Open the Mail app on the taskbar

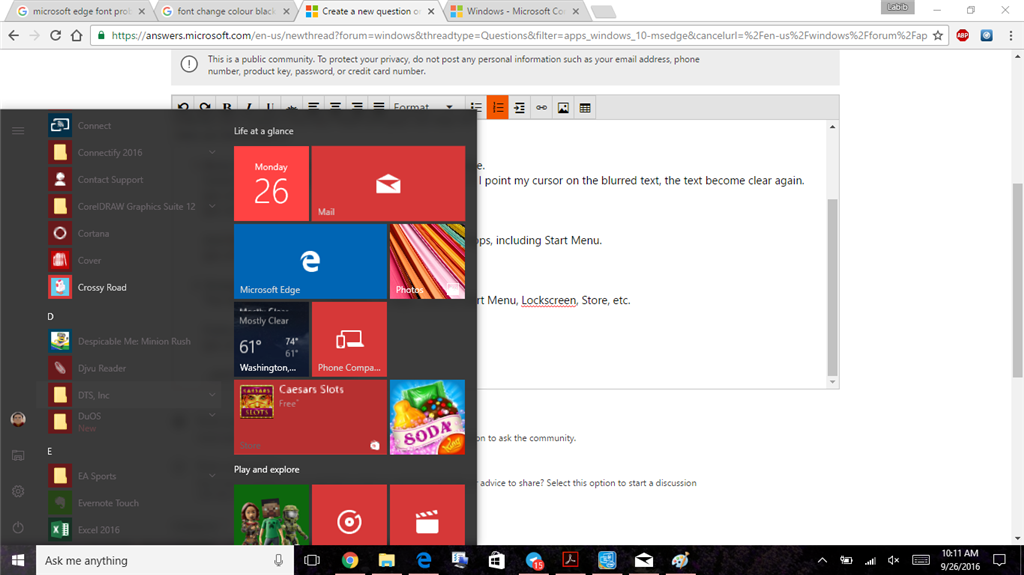[x=644, y=561]
